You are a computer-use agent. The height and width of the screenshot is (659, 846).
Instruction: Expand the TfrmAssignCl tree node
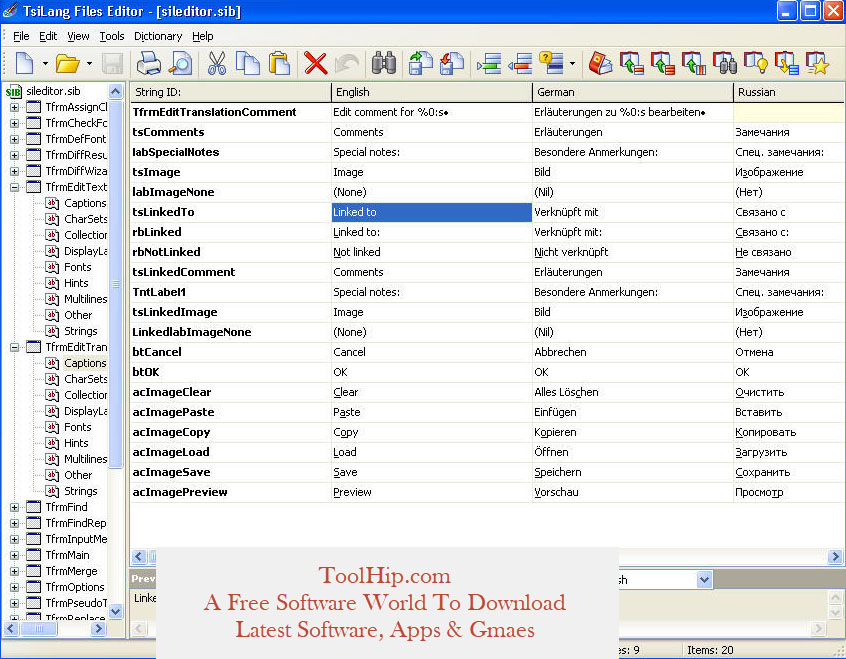click(x=15, y=107)
